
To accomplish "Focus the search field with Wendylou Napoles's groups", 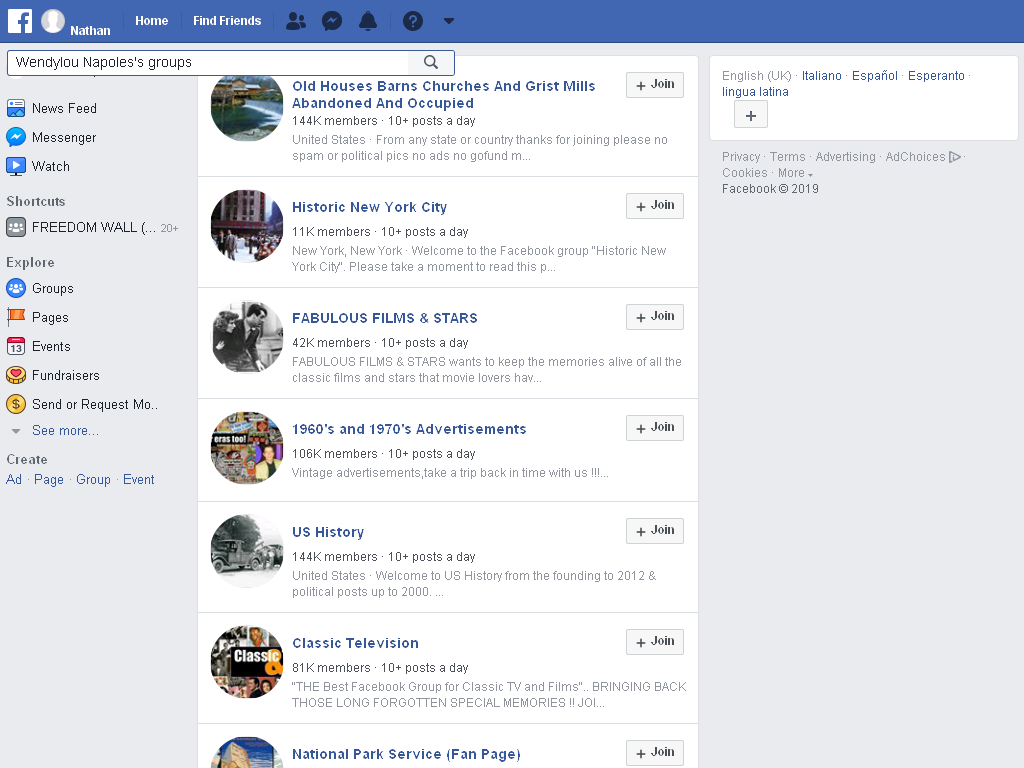I will (x=208, y=63).
